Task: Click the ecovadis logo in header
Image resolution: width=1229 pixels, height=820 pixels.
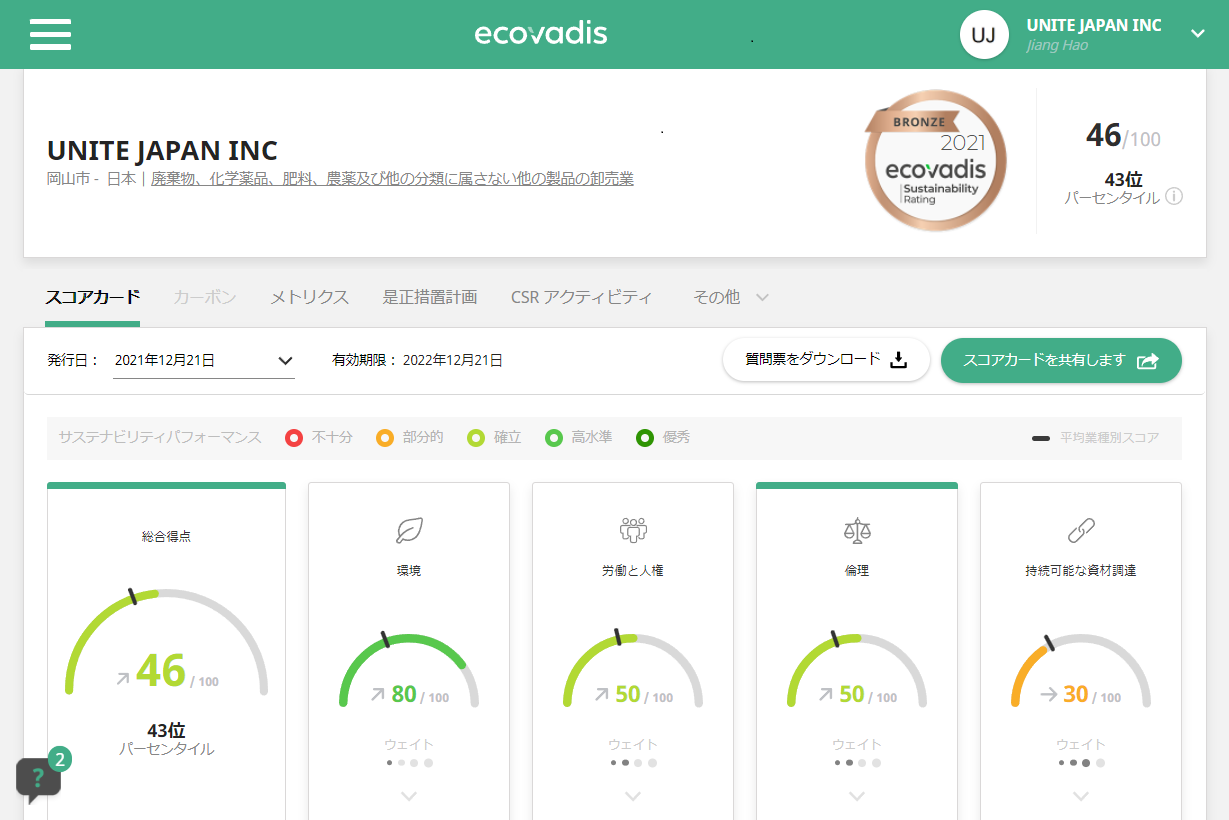Action: pos(541,34)
